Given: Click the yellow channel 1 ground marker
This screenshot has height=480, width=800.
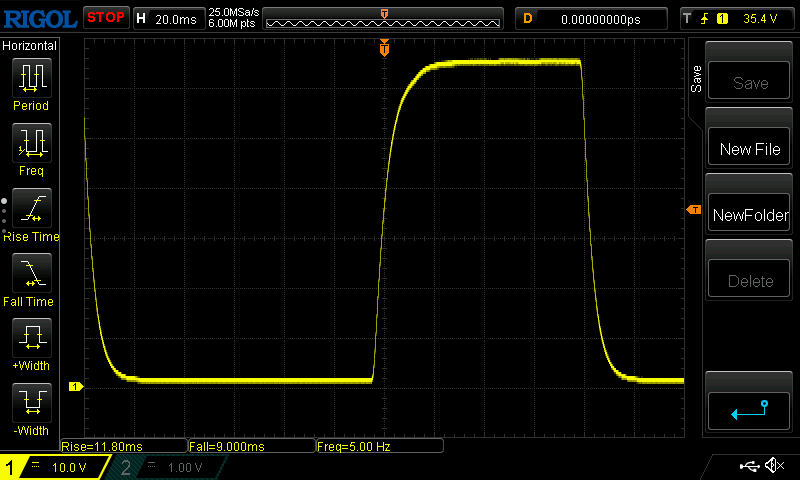Looking at the screenshot, I should click(76, 387).
